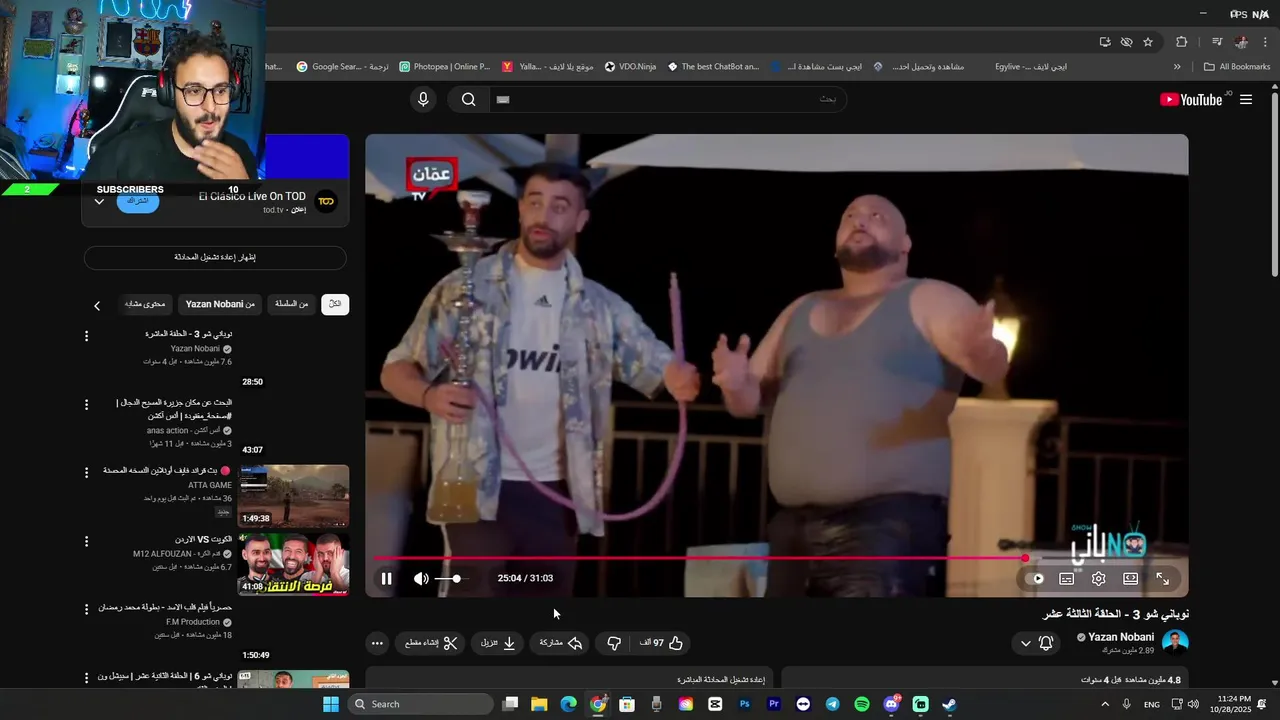Screen dimensions: 1280x720
Task: Open the player settings gear
Action: pos(1098,578)
